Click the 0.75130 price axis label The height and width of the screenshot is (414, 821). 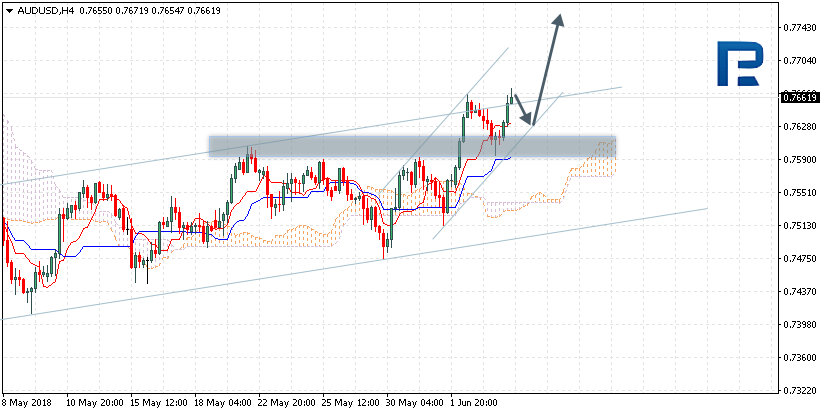point(800,226)
